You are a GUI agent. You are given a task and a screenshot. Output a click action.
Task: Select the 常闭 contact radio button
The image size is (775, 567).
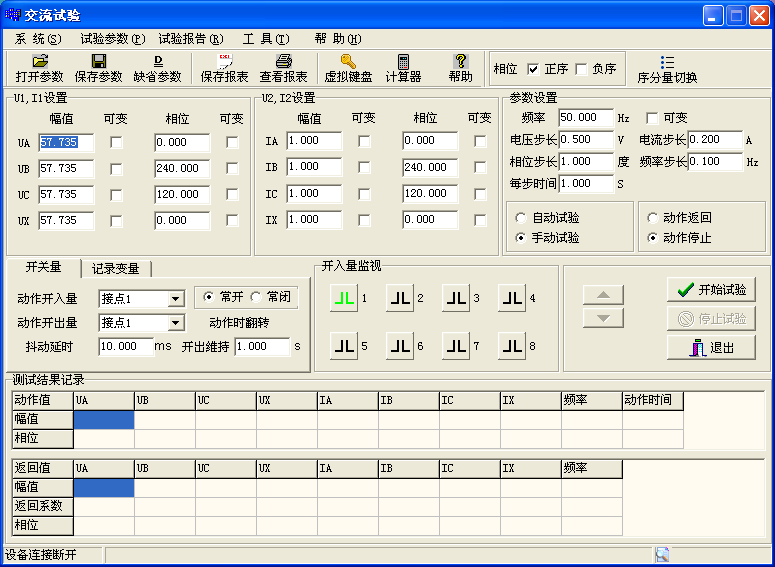point(256,297)
